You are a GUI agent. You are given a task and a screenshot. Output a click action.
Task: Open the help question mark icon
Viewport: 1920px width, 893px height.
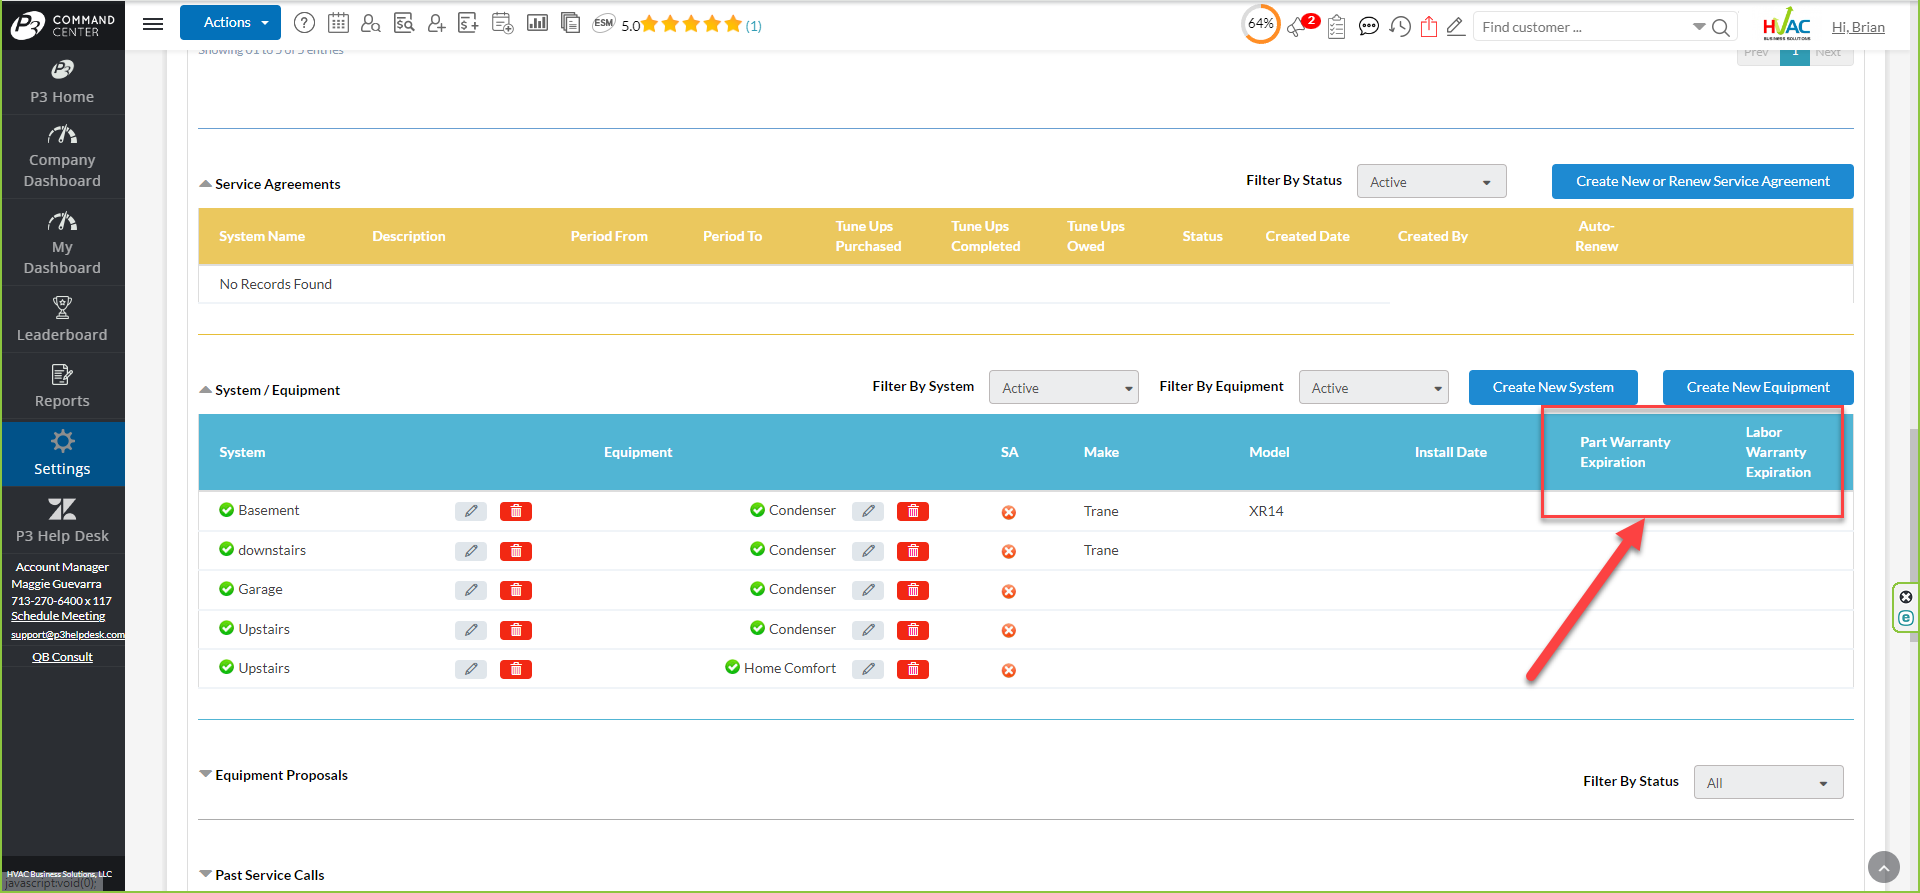point(305,23)
